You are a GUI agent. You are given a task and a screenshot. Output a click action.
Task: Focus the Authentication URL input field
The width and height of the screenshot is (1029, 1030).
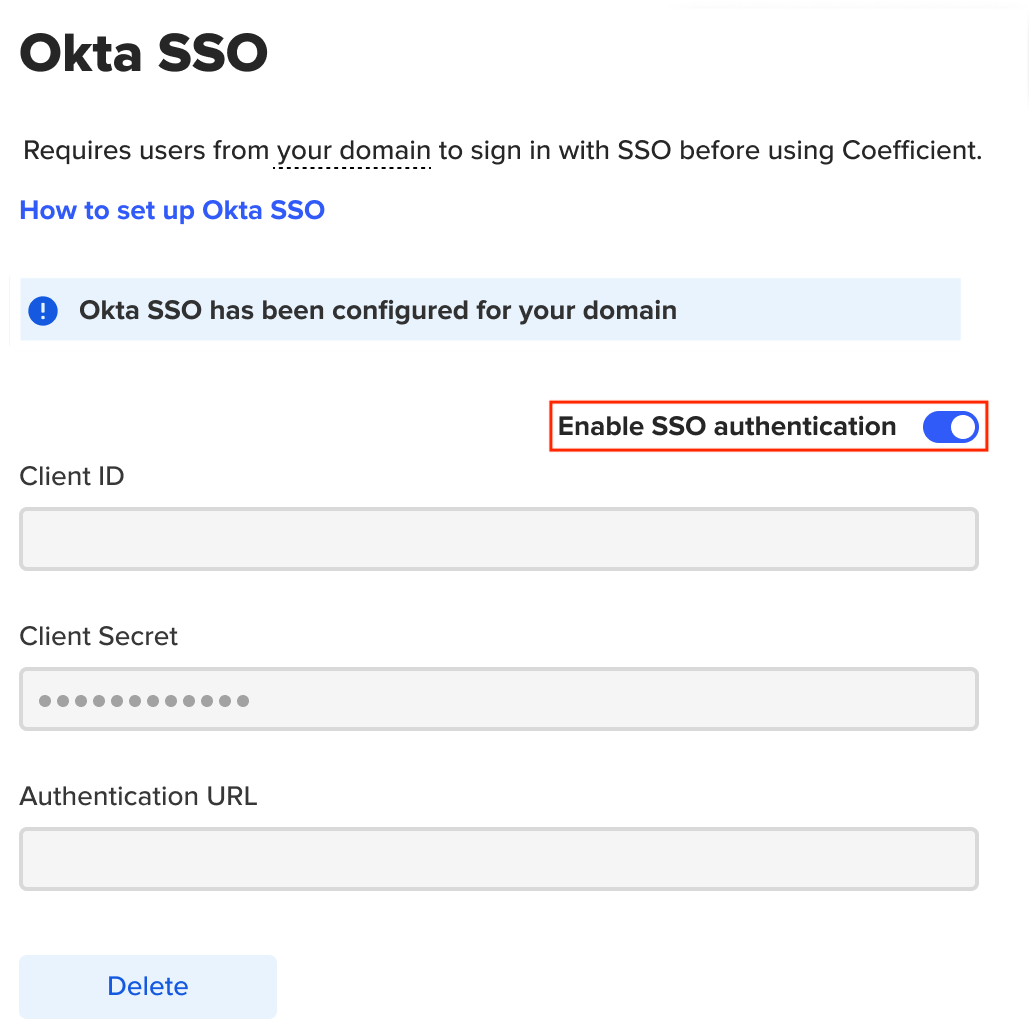click(x=499, y=859)
